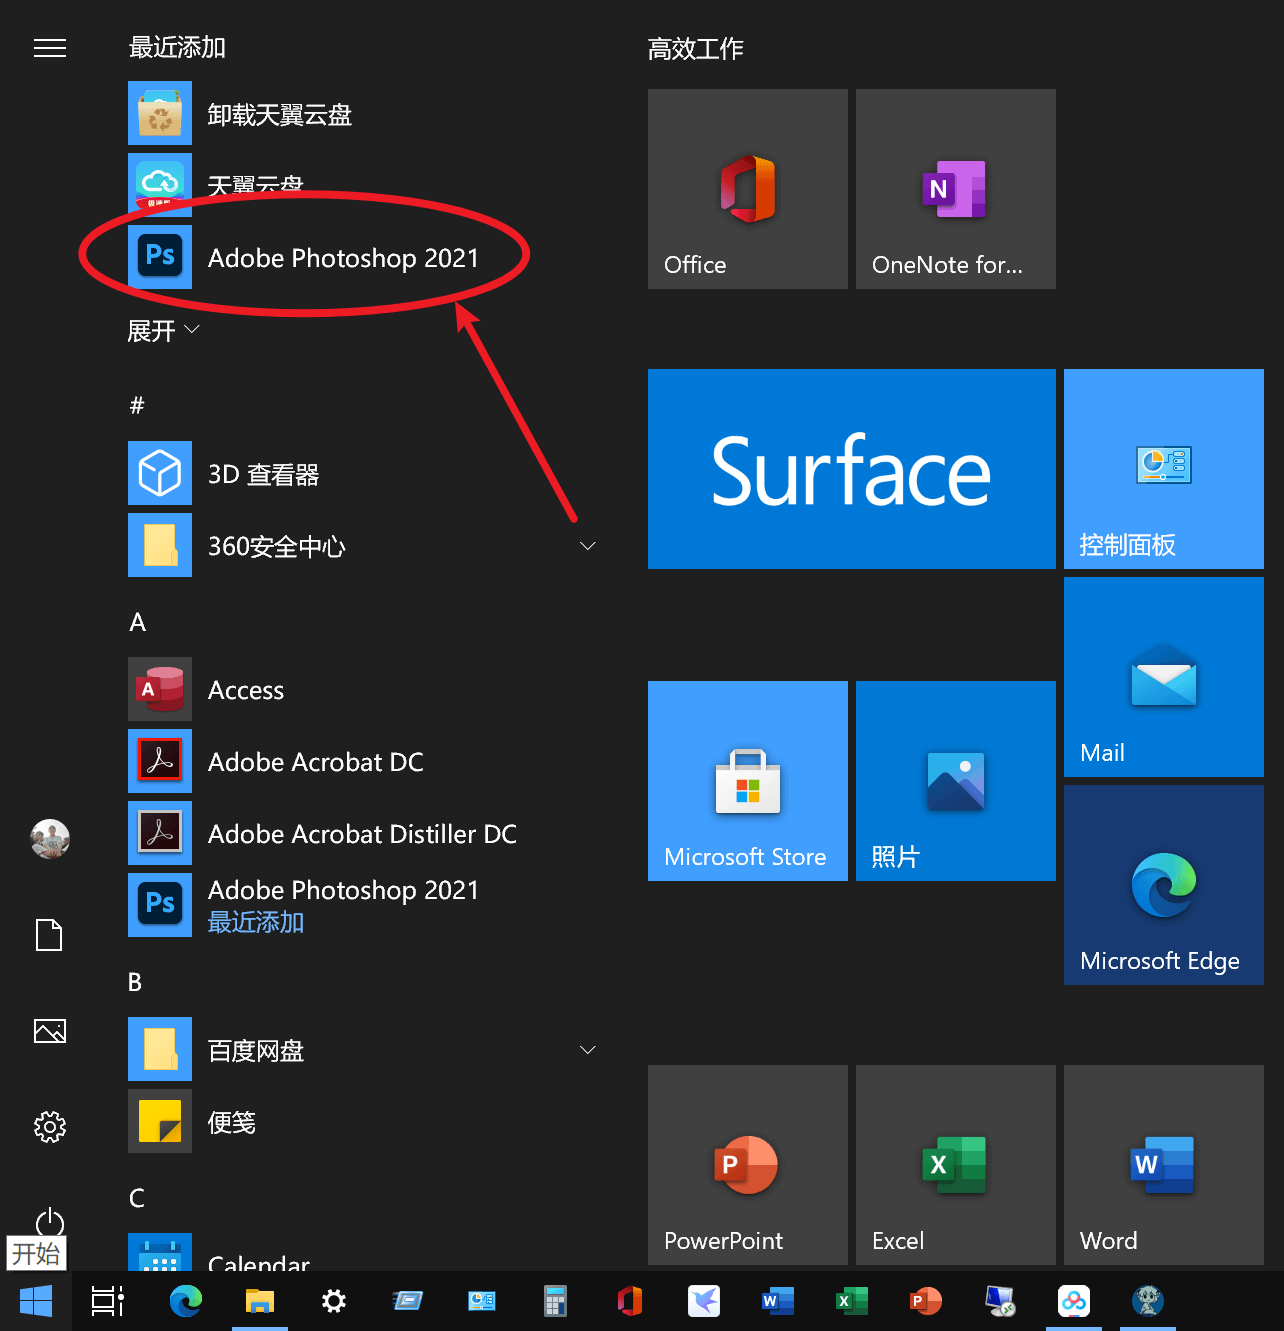
Task: Open the Excel tile
Action: tap(956, 1165)
